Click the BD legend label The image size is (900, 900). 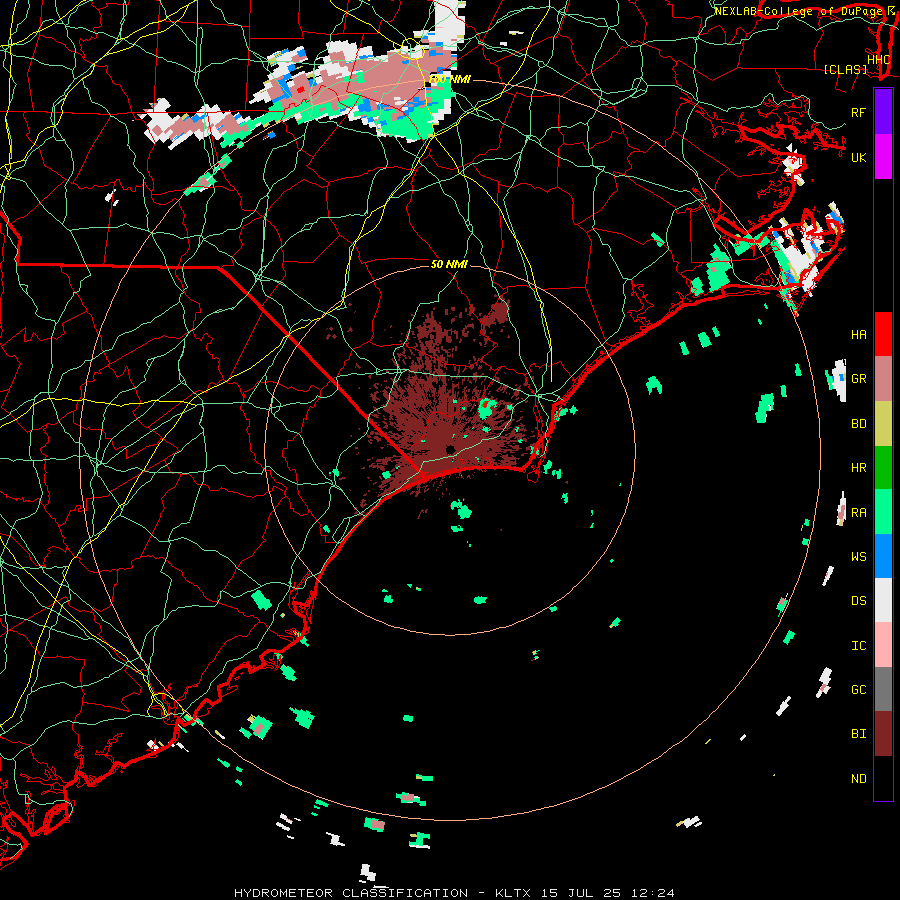coord(858,424)
